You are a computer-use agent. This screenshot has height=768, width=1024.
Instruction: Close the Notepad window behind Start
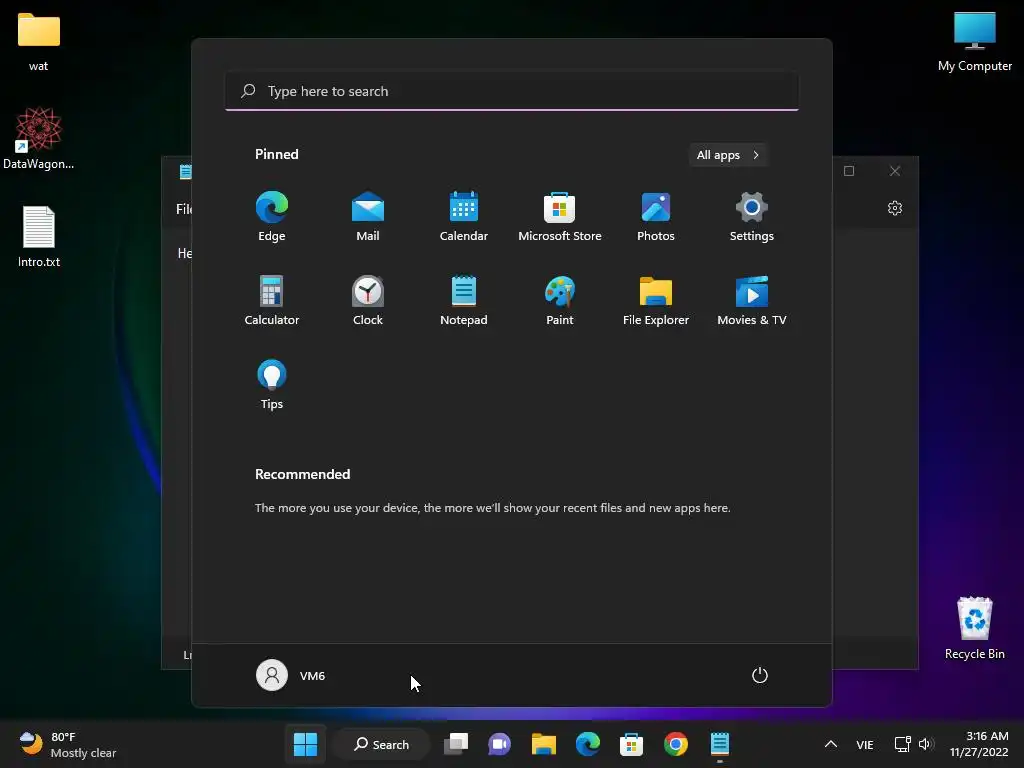895,170
